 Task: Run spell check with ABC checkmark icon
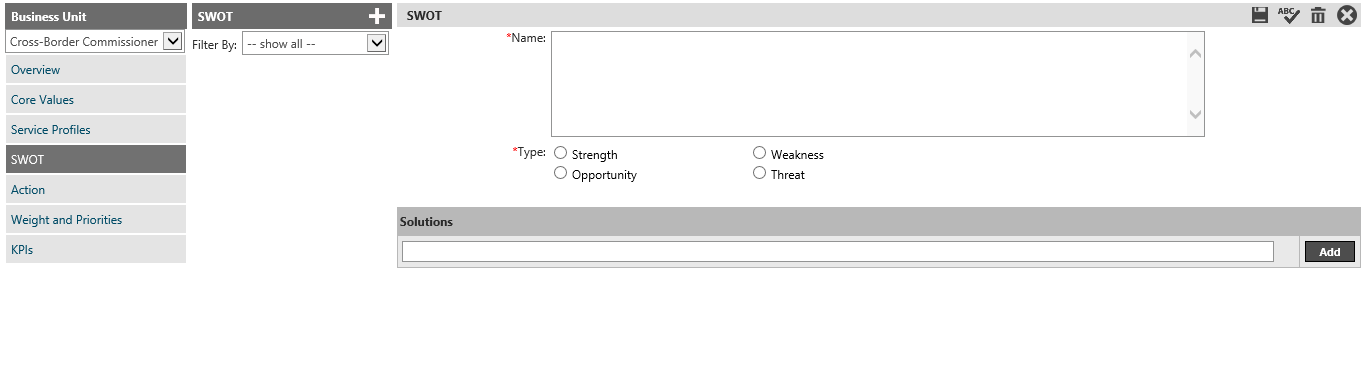[x=1288, y=15]
